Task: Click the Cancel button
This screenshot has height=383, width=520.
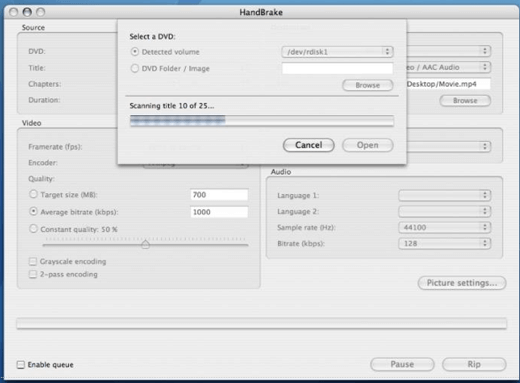Action: (309, 145)
